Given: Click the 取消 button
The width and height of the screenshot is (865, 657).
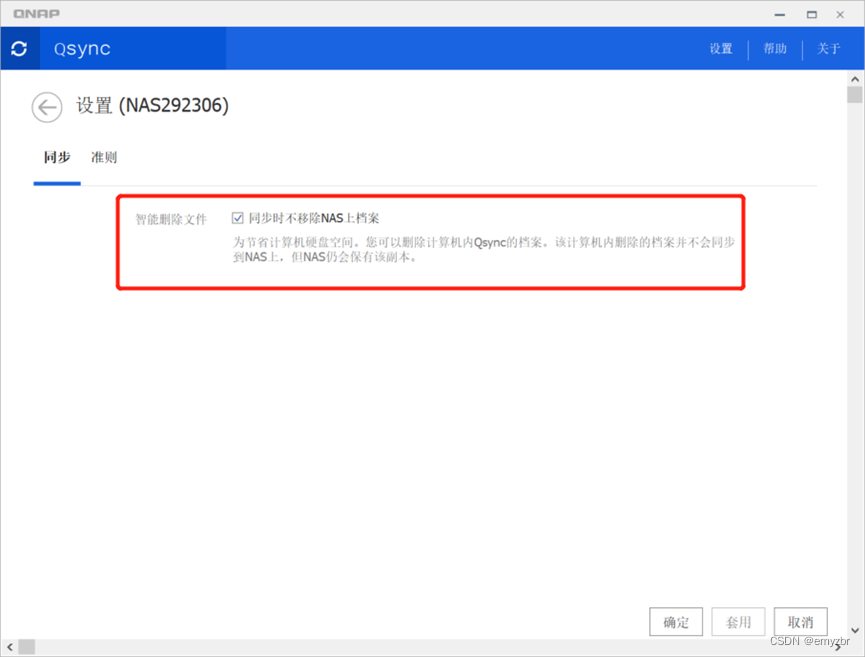Looking at the screenshot, I should [800, 622].
